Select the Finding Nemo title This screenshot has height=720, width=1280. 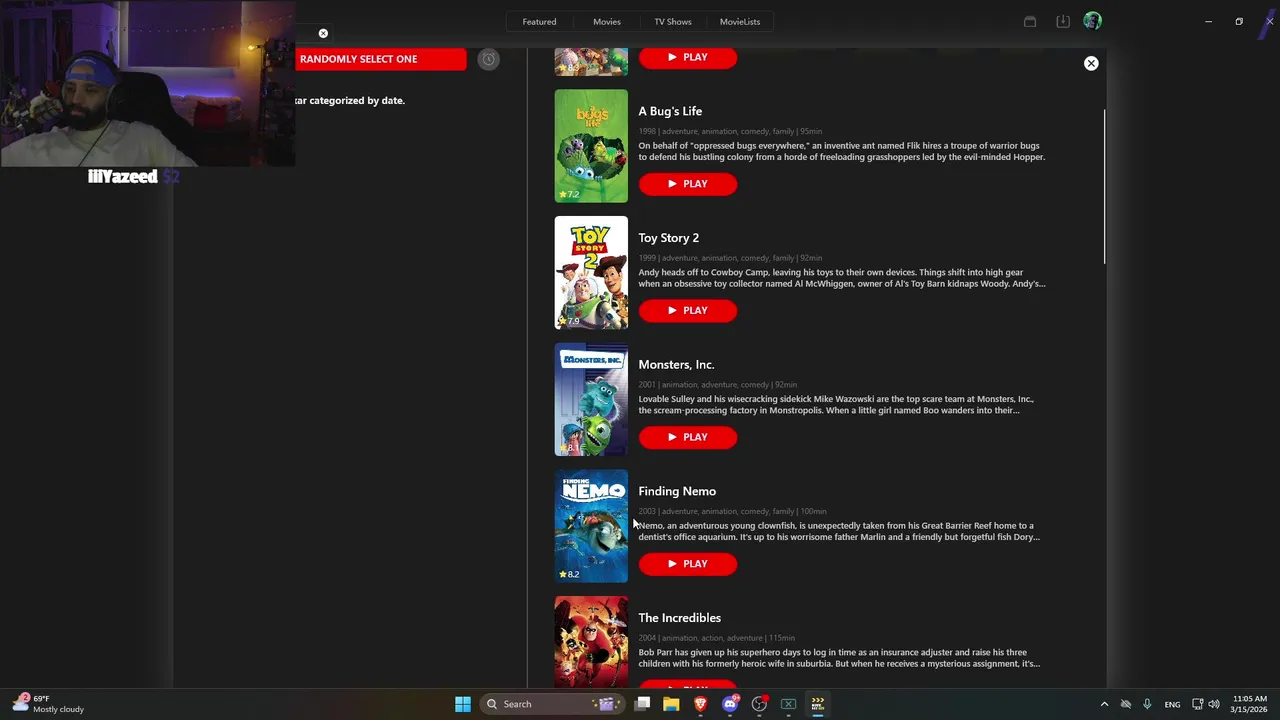pos(677,491)
